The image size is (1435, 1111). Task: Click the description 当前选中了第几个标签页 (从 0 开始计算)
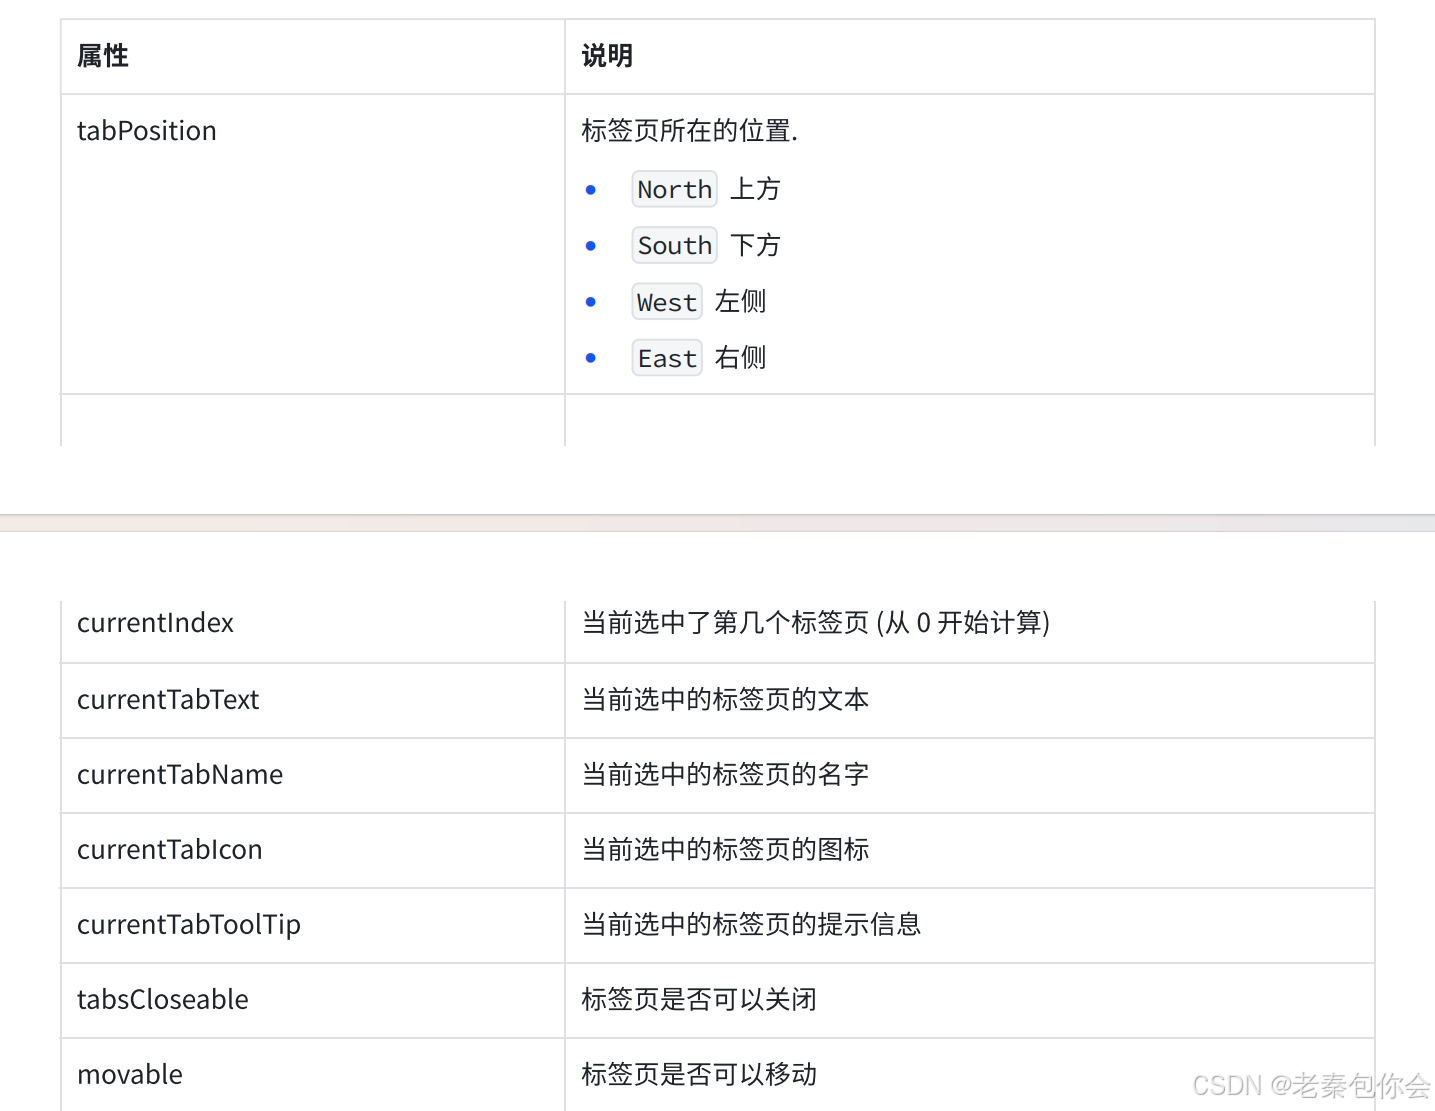click(816, 623)
